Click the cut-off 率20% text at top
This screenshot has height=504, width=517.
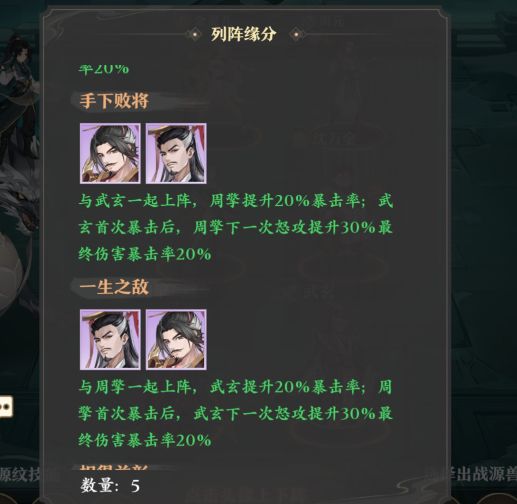(103, 69)
